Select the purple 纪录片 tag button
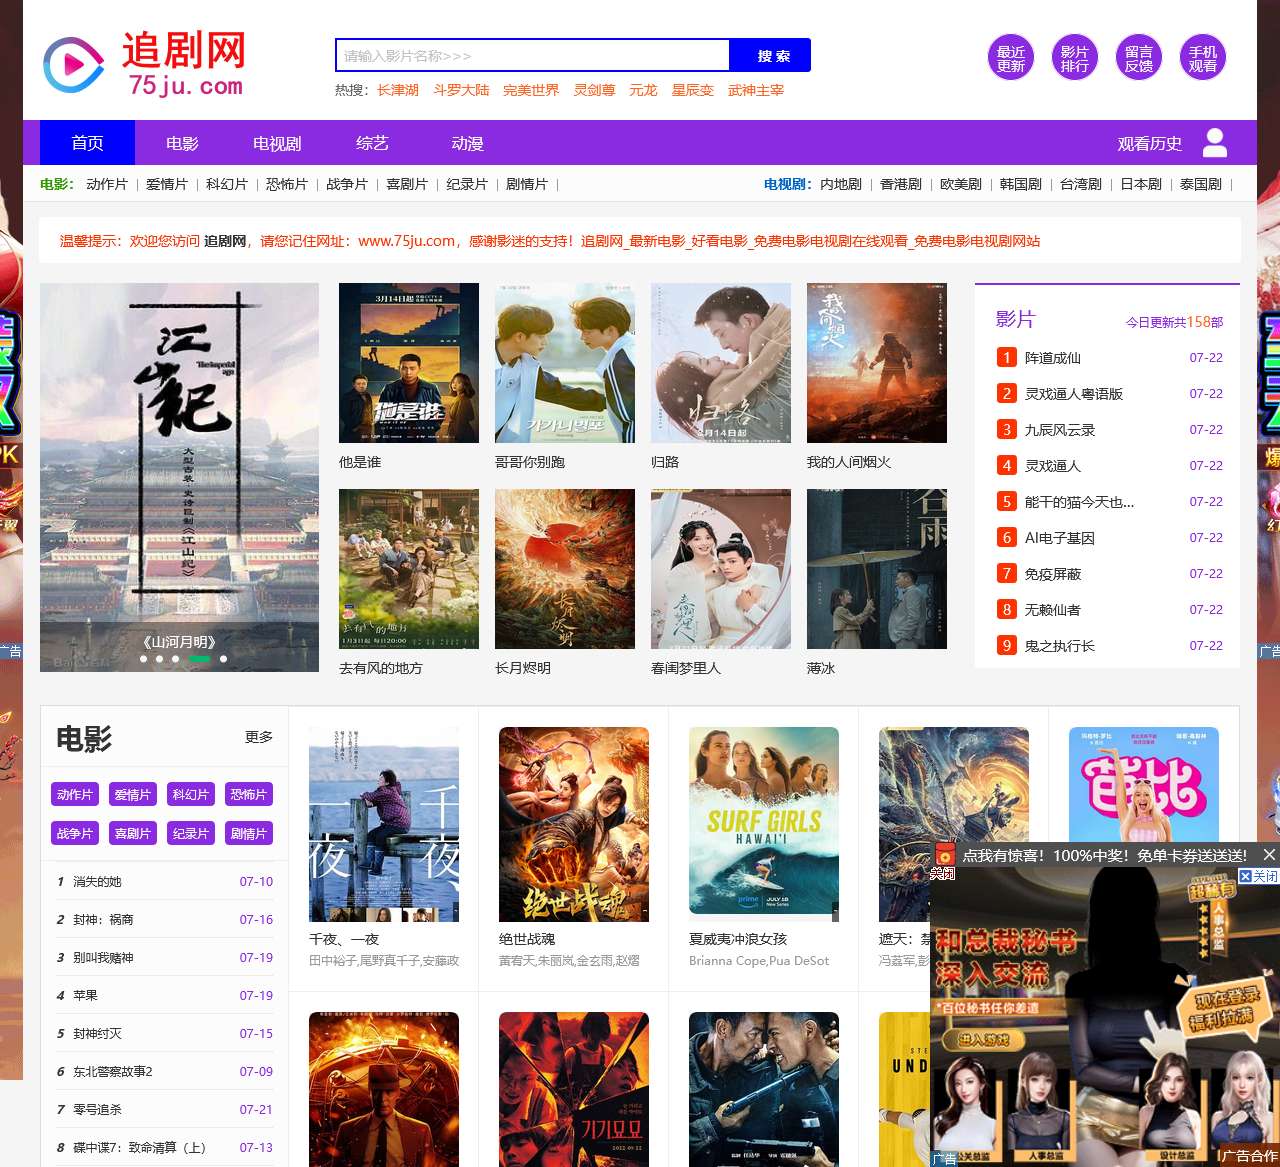The height and width of the screenshot is (1167, 1280). pos(191,834)
